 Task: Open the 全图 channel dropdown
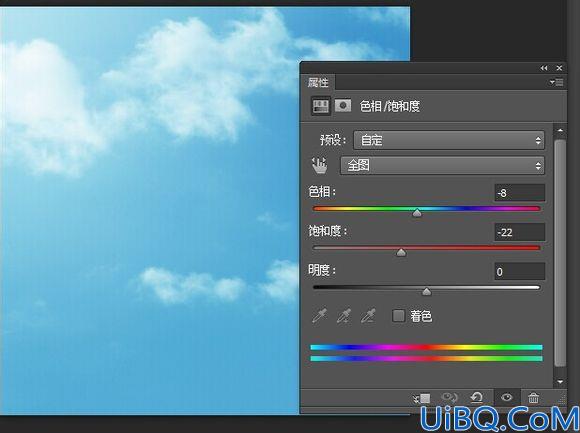coord(442,165)
